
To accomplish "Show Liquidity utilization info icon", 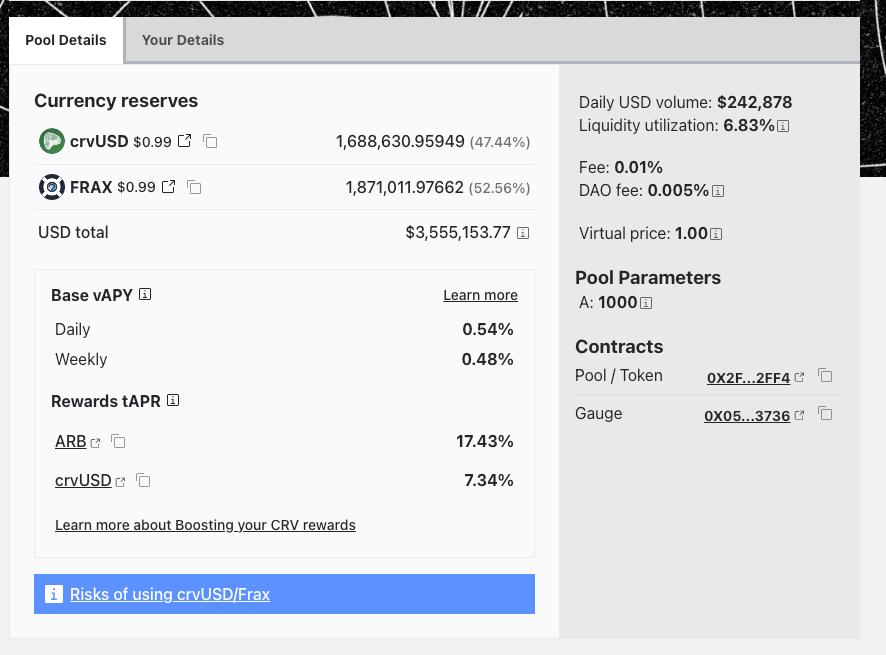I will point(784,126).
